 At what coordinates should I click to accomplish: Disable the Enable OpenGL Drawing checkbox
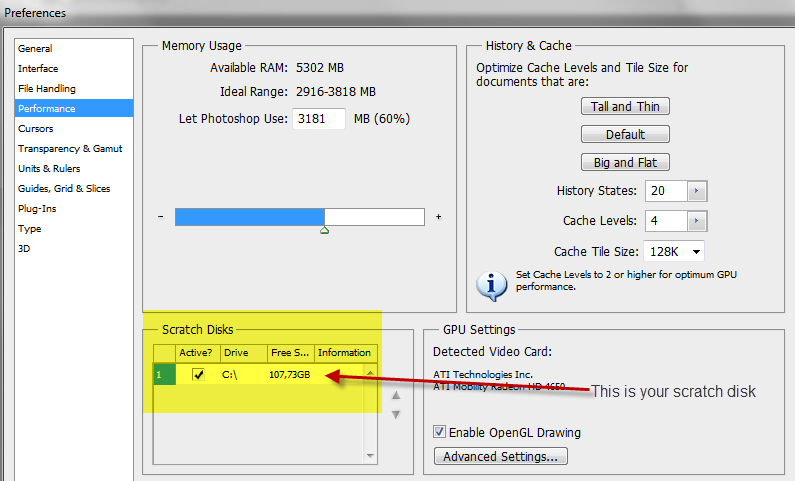(440, 433)
